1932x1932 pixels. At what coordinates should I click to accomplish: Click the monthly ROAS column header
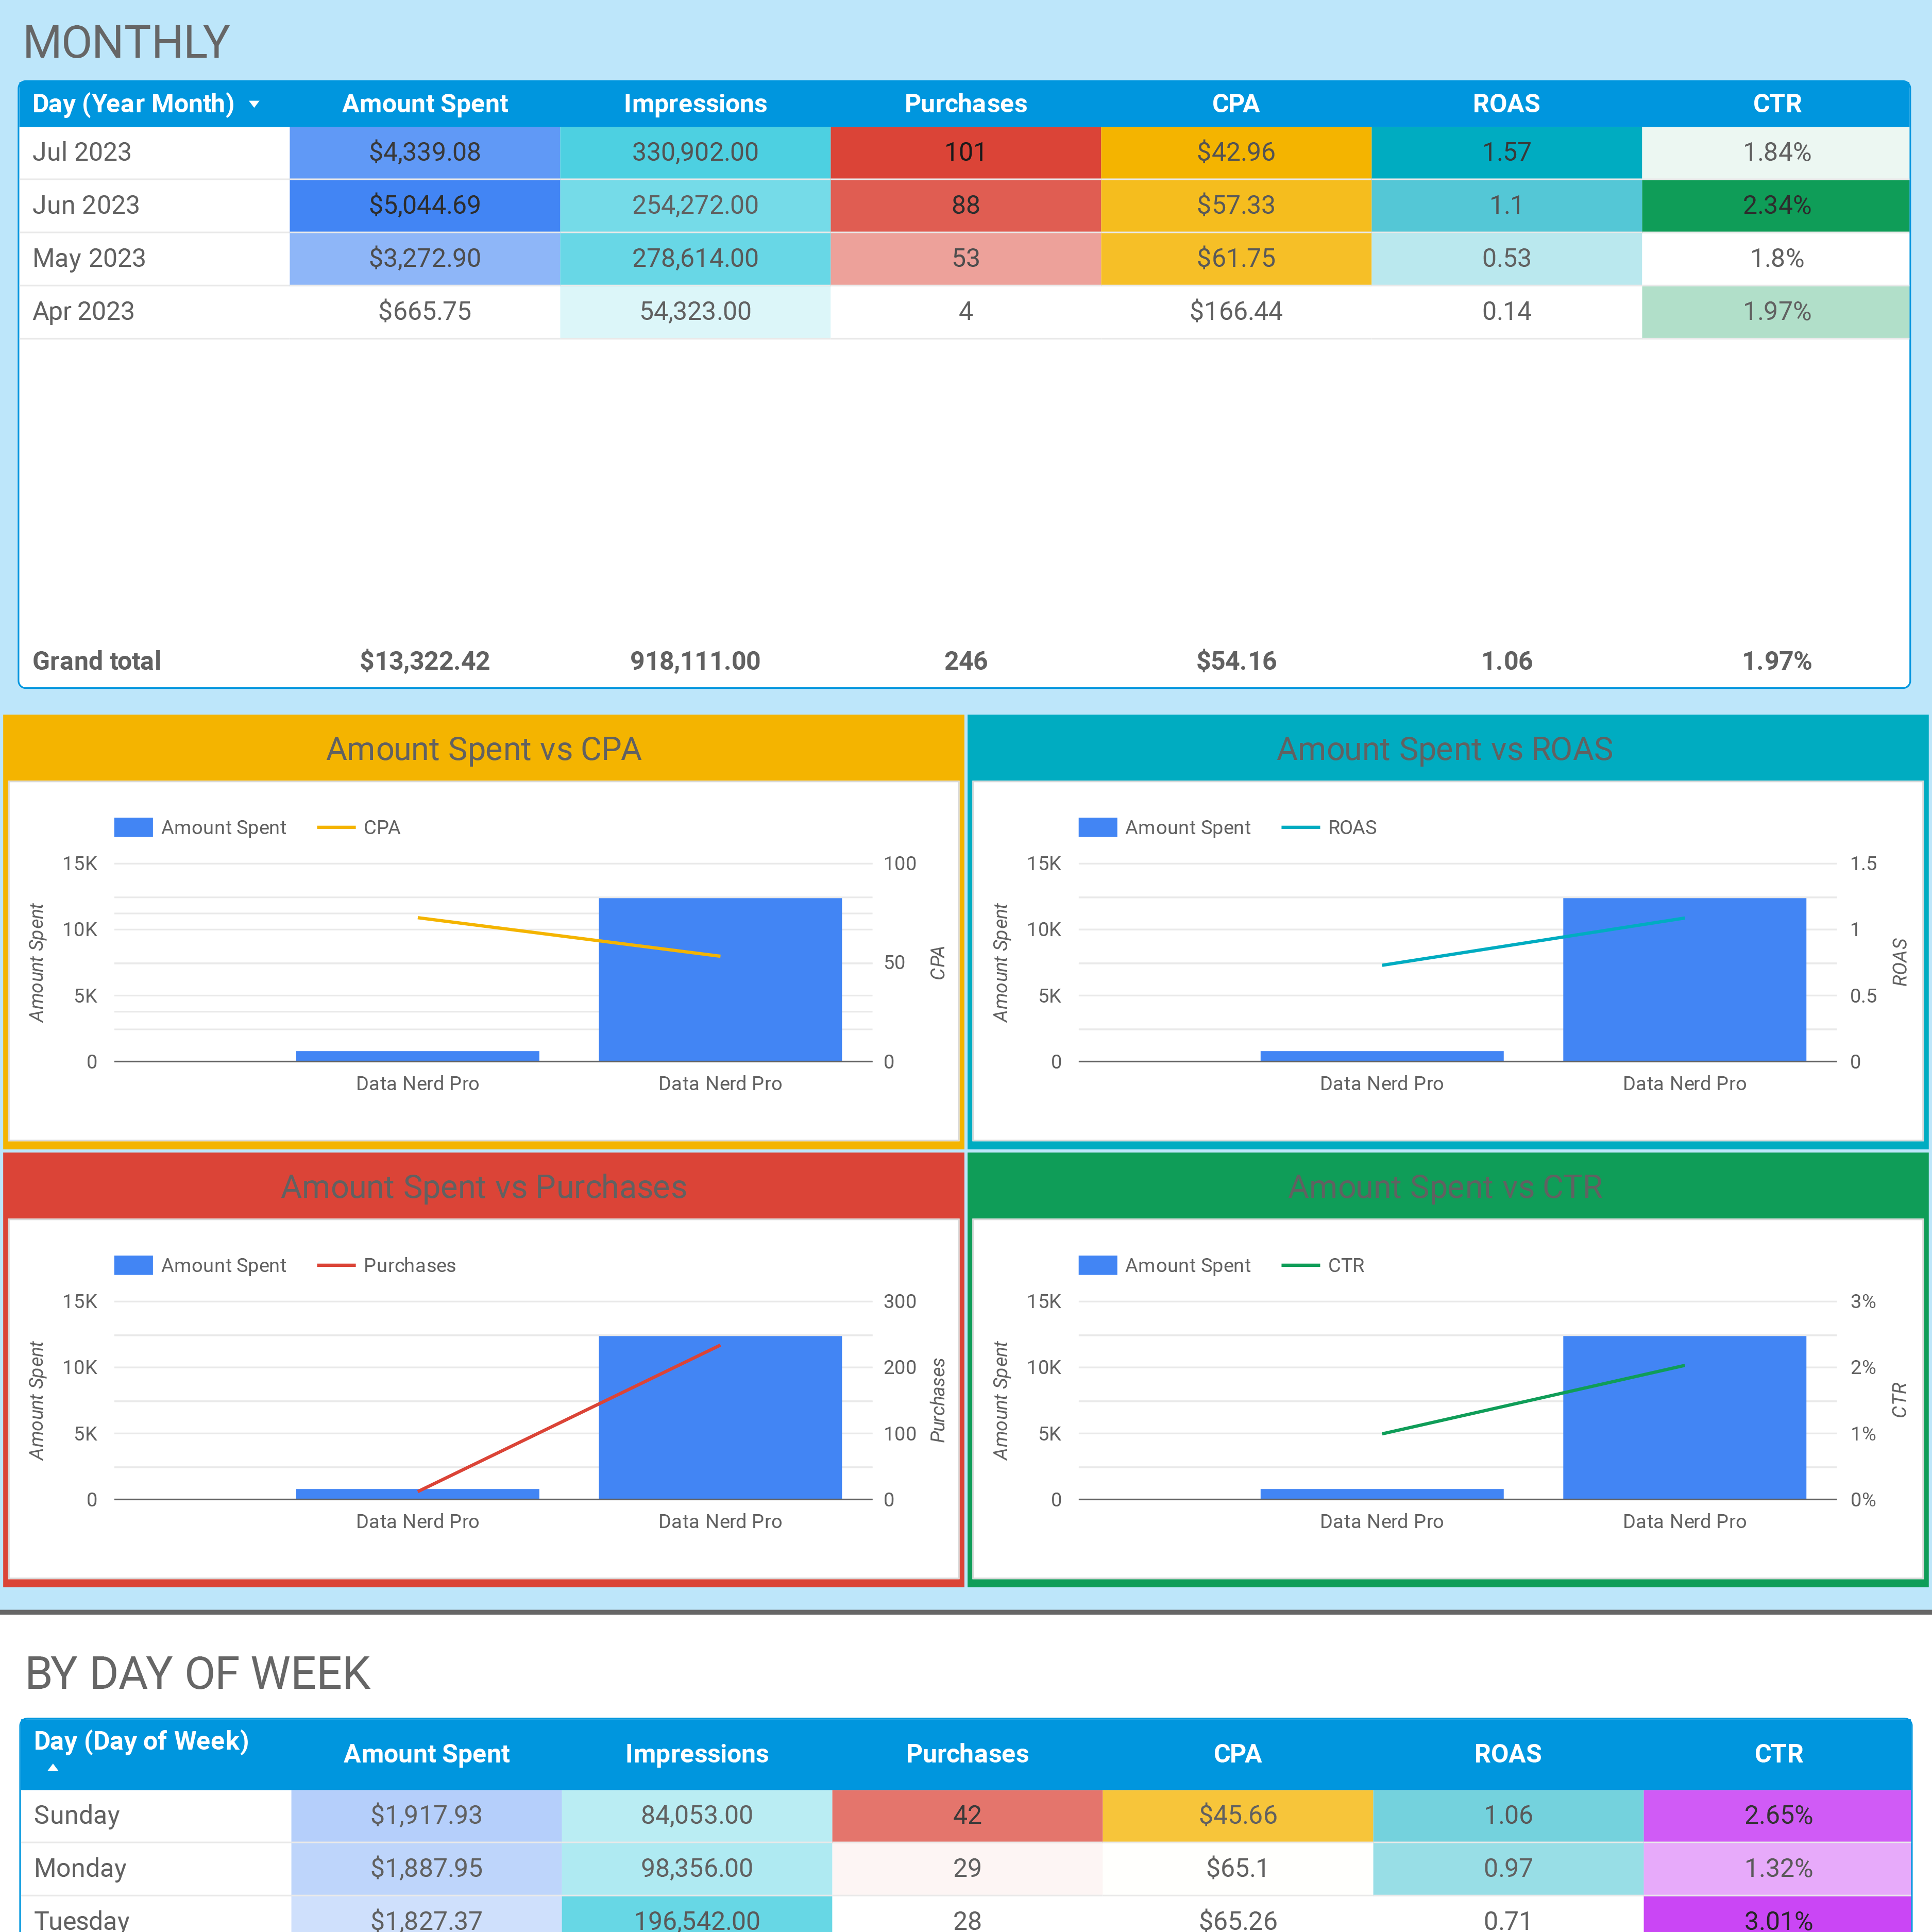(x=1506, y=104)
